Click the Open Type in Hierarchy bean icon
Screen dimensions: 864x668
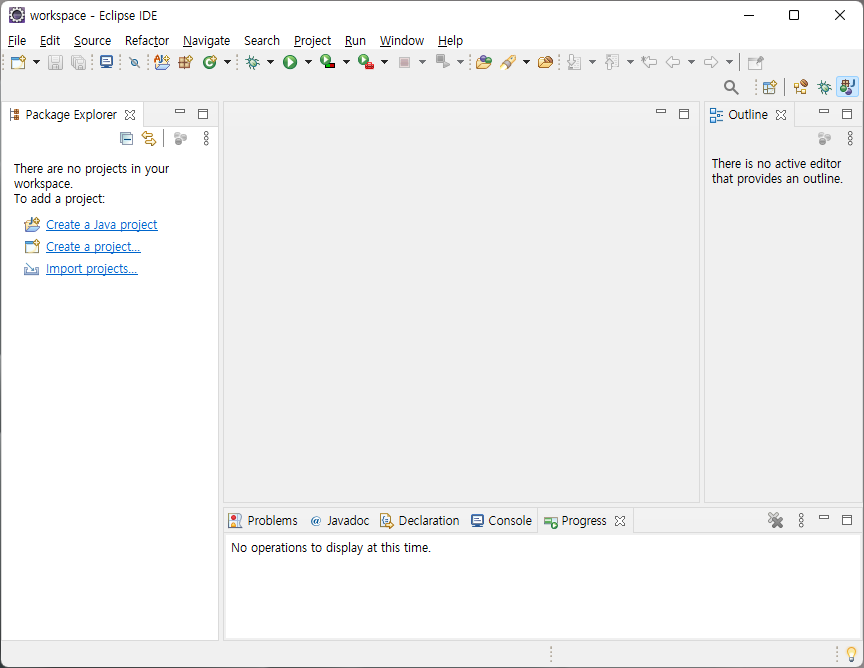[546, 62]
